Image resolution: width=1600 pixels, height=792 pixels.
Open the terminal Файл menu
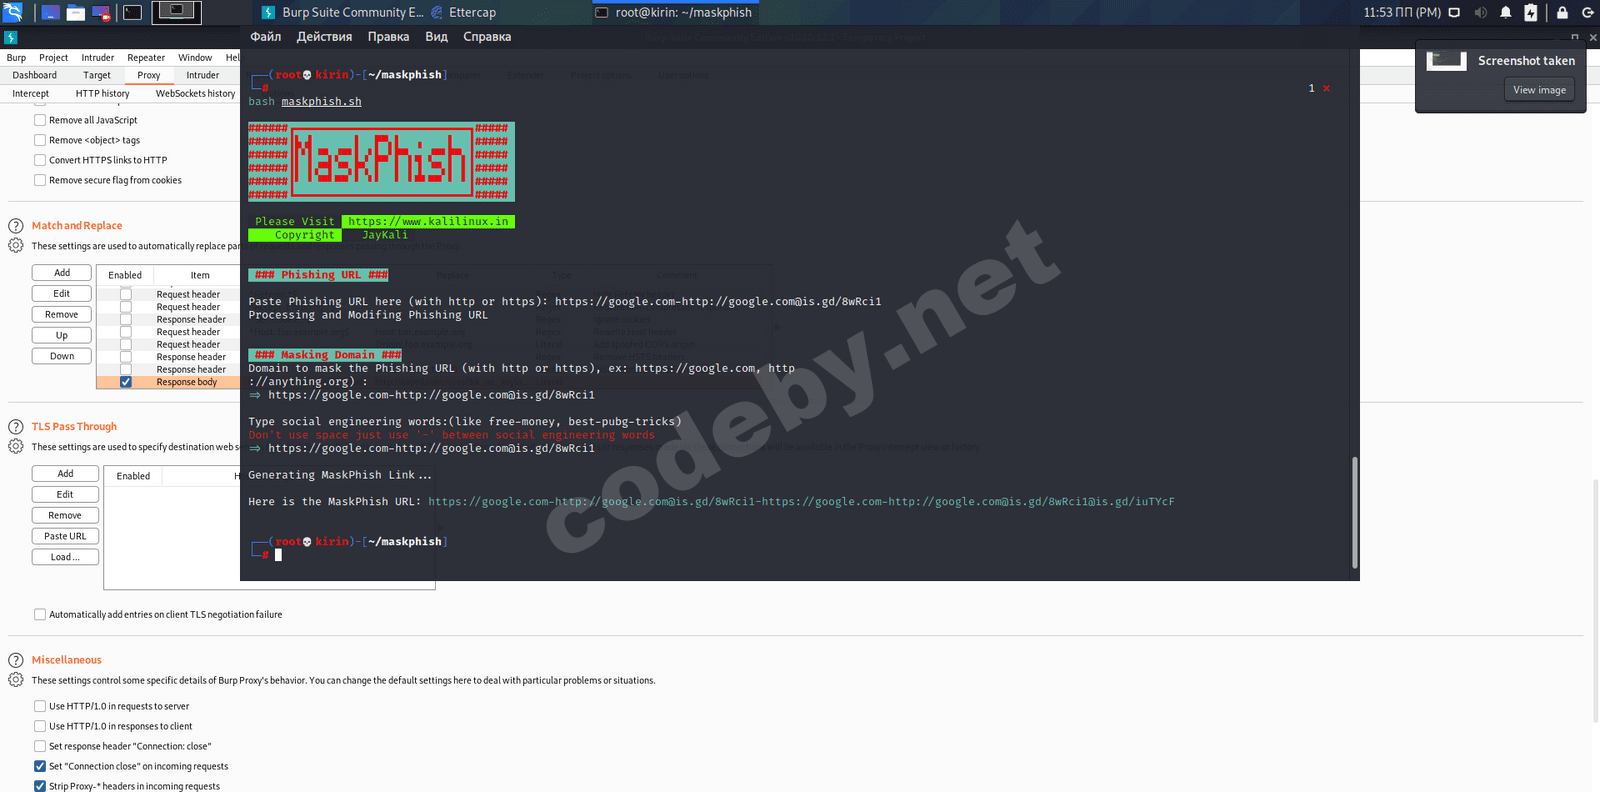click(x=266, y=37)
